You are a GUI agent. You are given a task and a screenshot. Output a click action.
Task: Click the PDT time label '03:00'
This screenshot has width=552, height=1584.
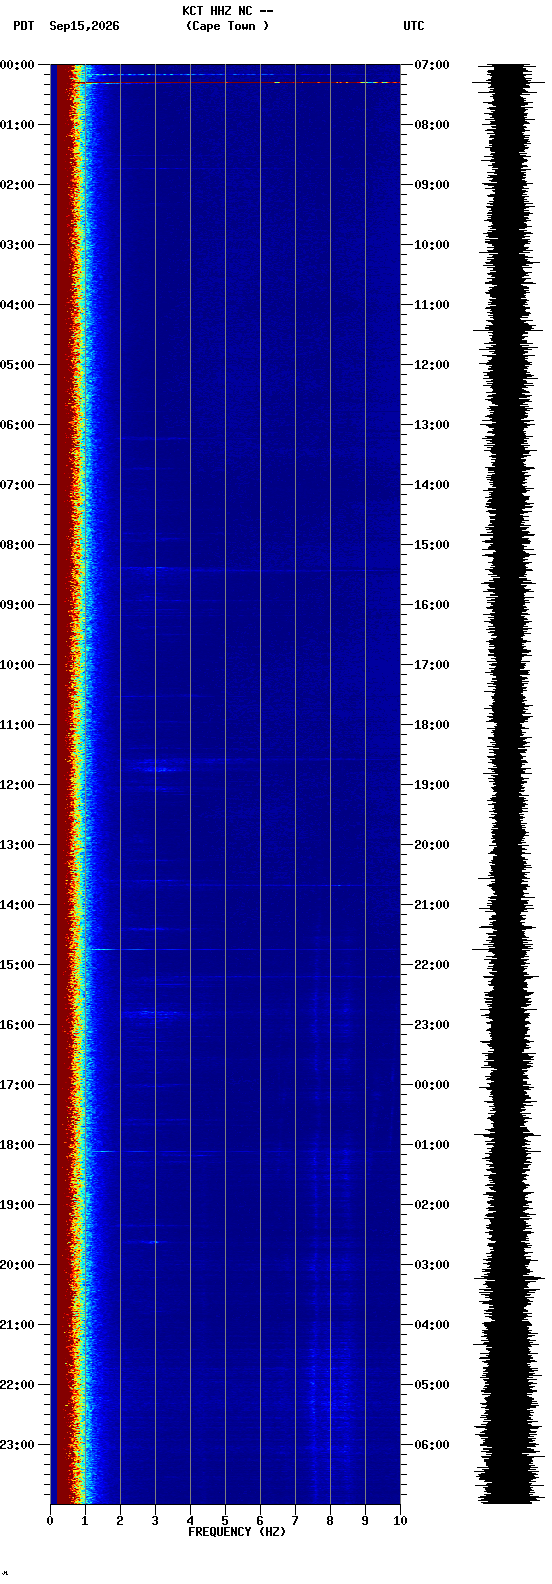(x=16, y=245)
